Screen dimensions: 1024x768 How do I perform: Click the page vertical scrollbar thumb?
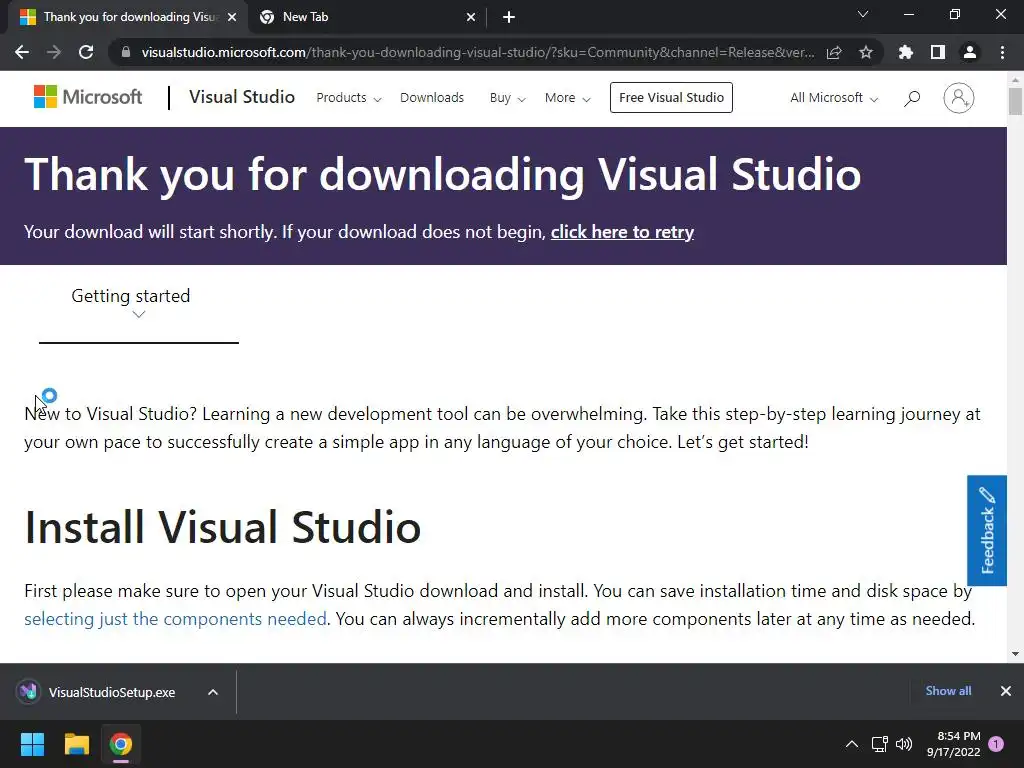pos(1015,101)
